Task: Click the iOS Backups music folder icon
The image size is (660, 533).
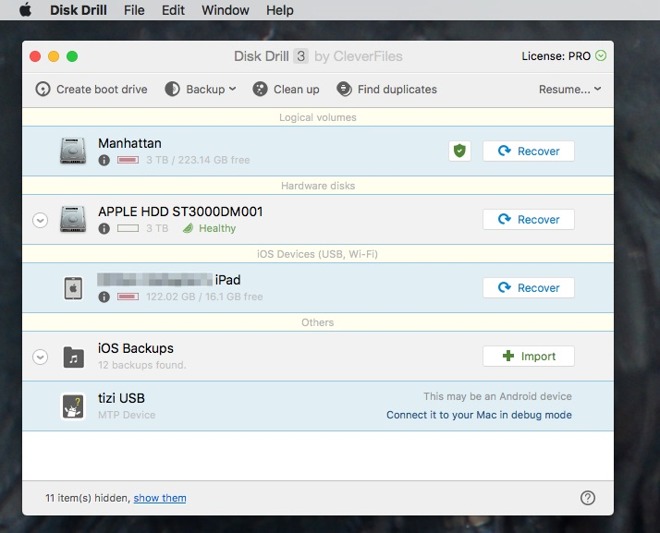Action: point(74,357)
